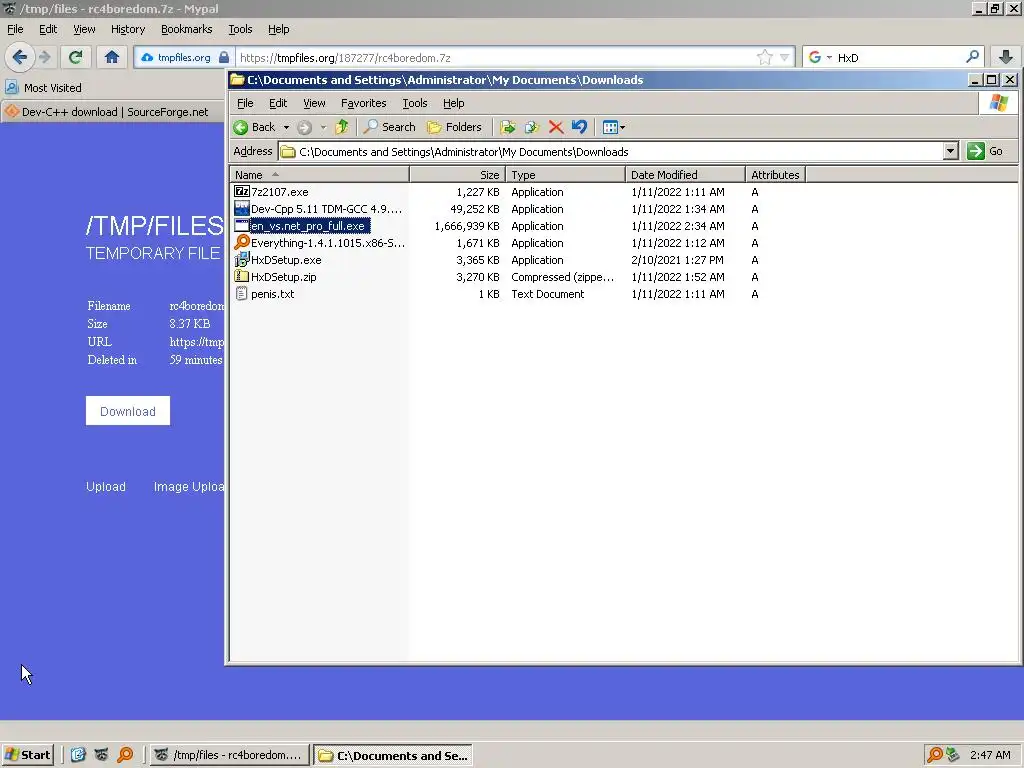Sort by the Size column header
Screen dimensions: 1024x768
coord(457,174)
